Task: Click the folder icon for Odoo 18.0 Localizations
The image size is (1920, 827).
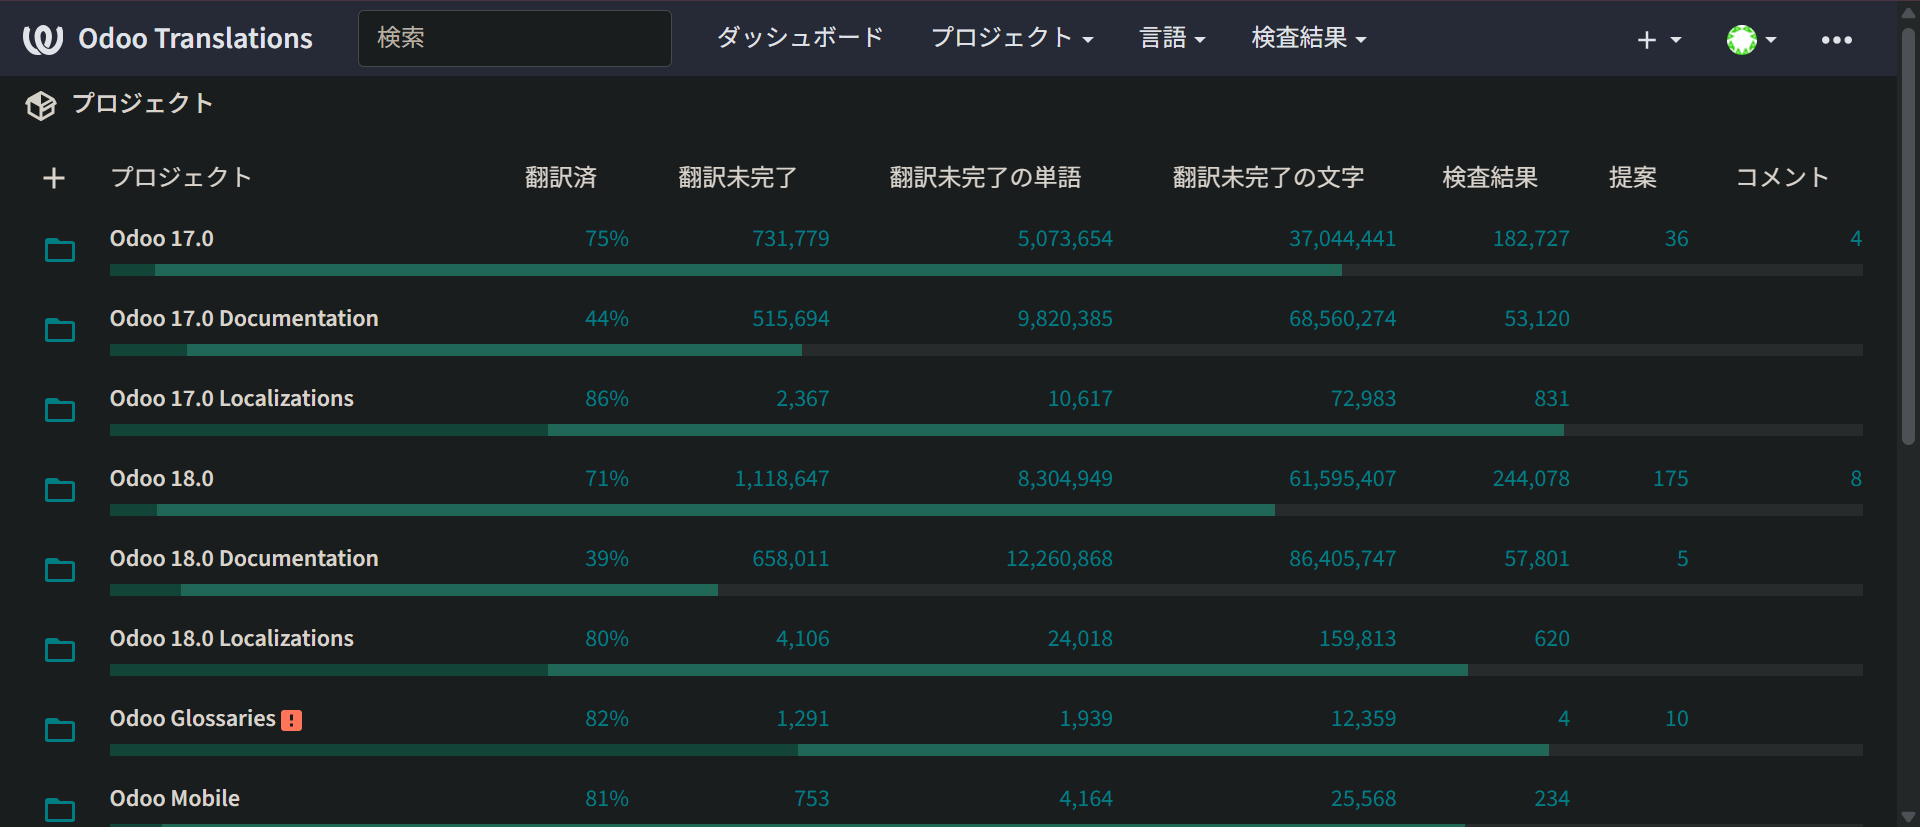Action: point(60,650)
